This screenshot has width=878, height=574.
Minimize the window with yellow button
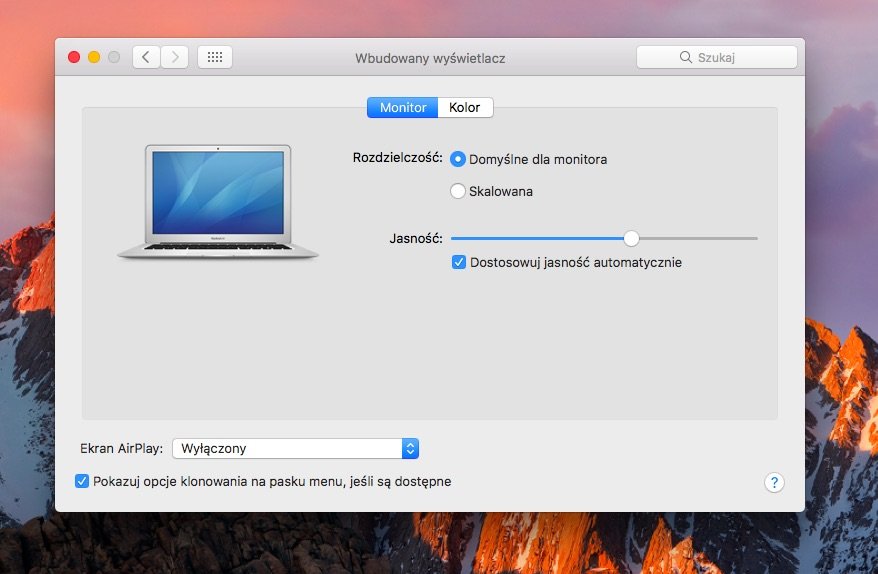pyautogui.click(x=94, y=57)
